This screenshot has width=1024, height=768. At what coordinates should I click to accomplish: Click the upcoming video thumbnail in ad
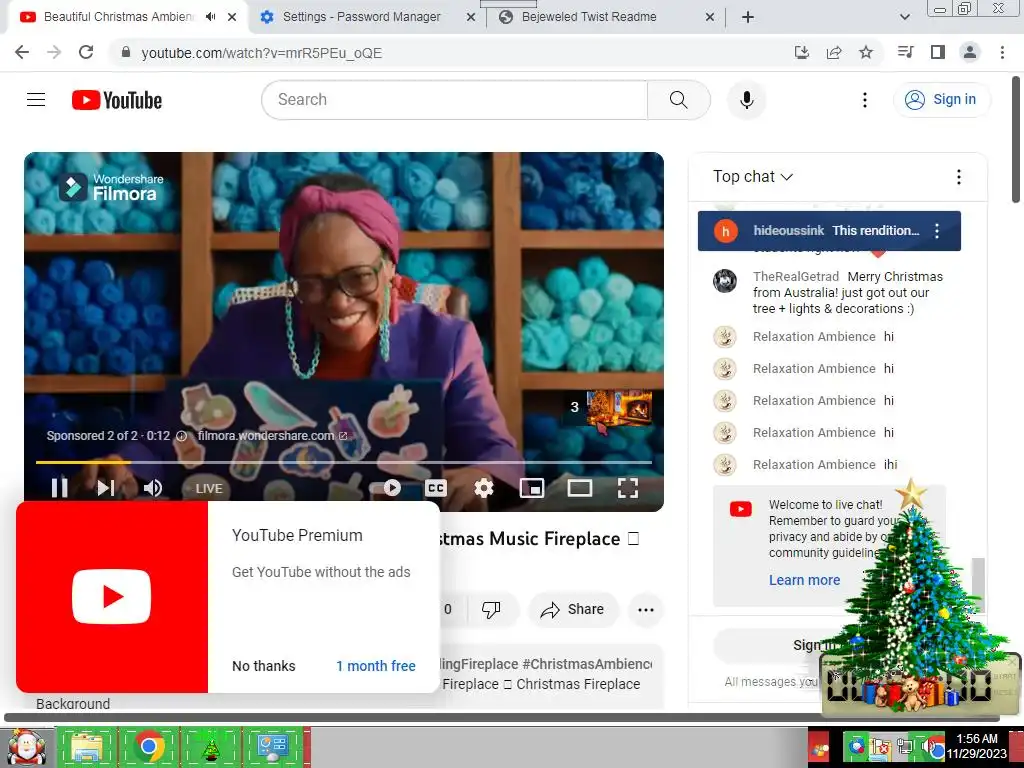tap(619, 408)
